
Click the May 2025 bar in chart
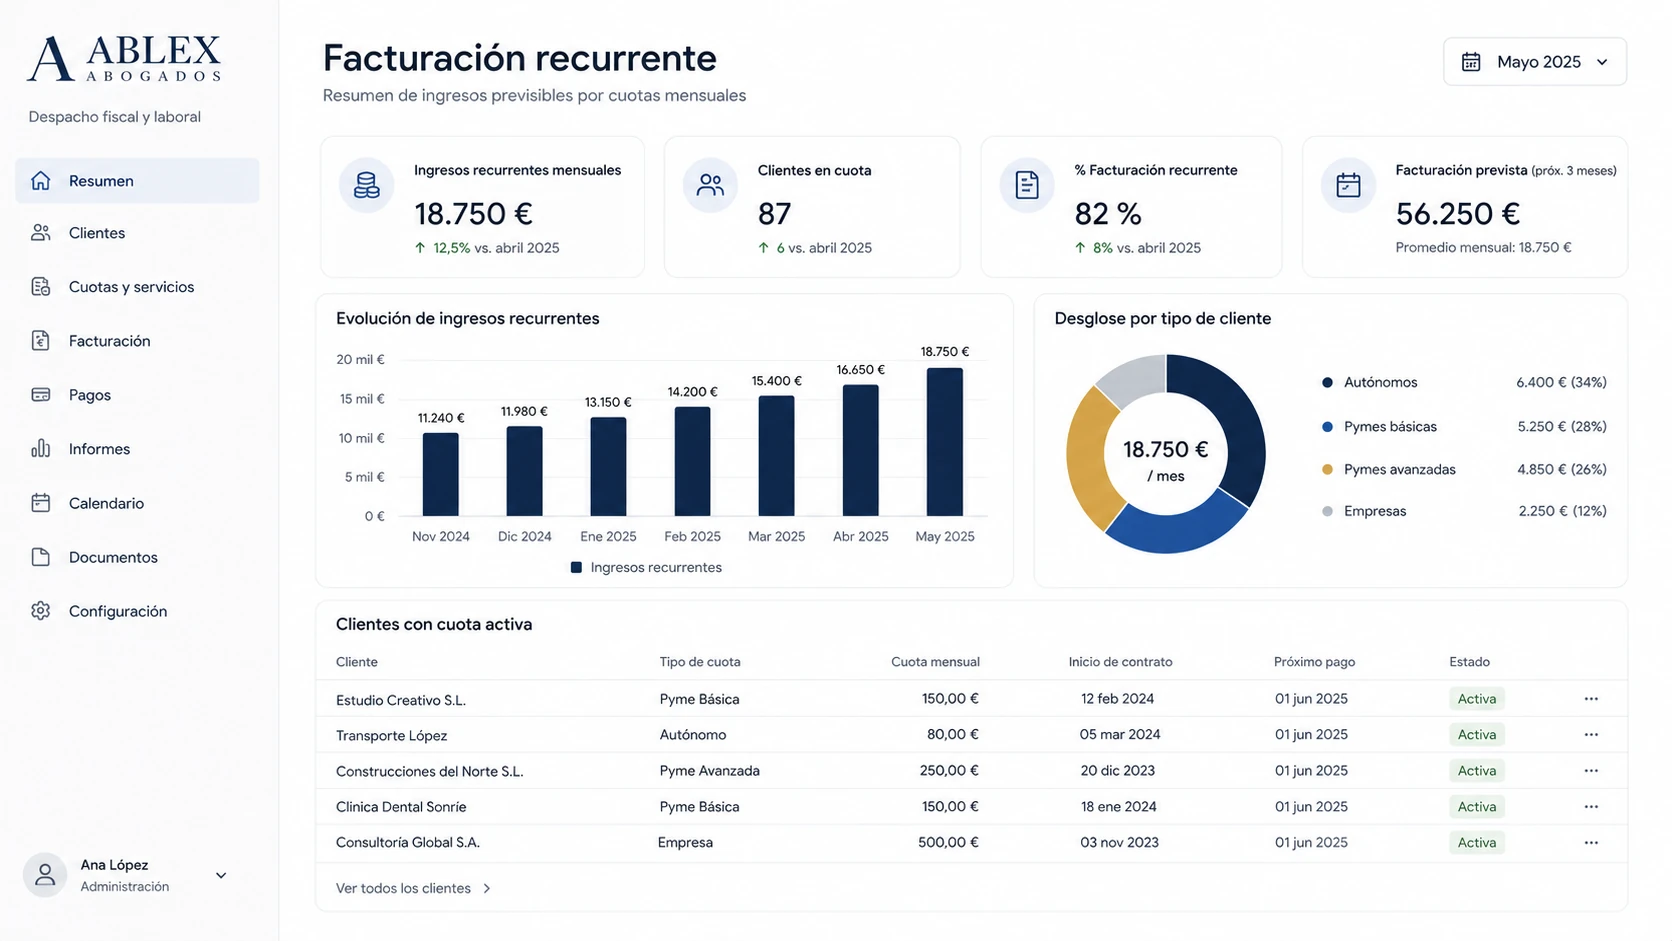945,442
